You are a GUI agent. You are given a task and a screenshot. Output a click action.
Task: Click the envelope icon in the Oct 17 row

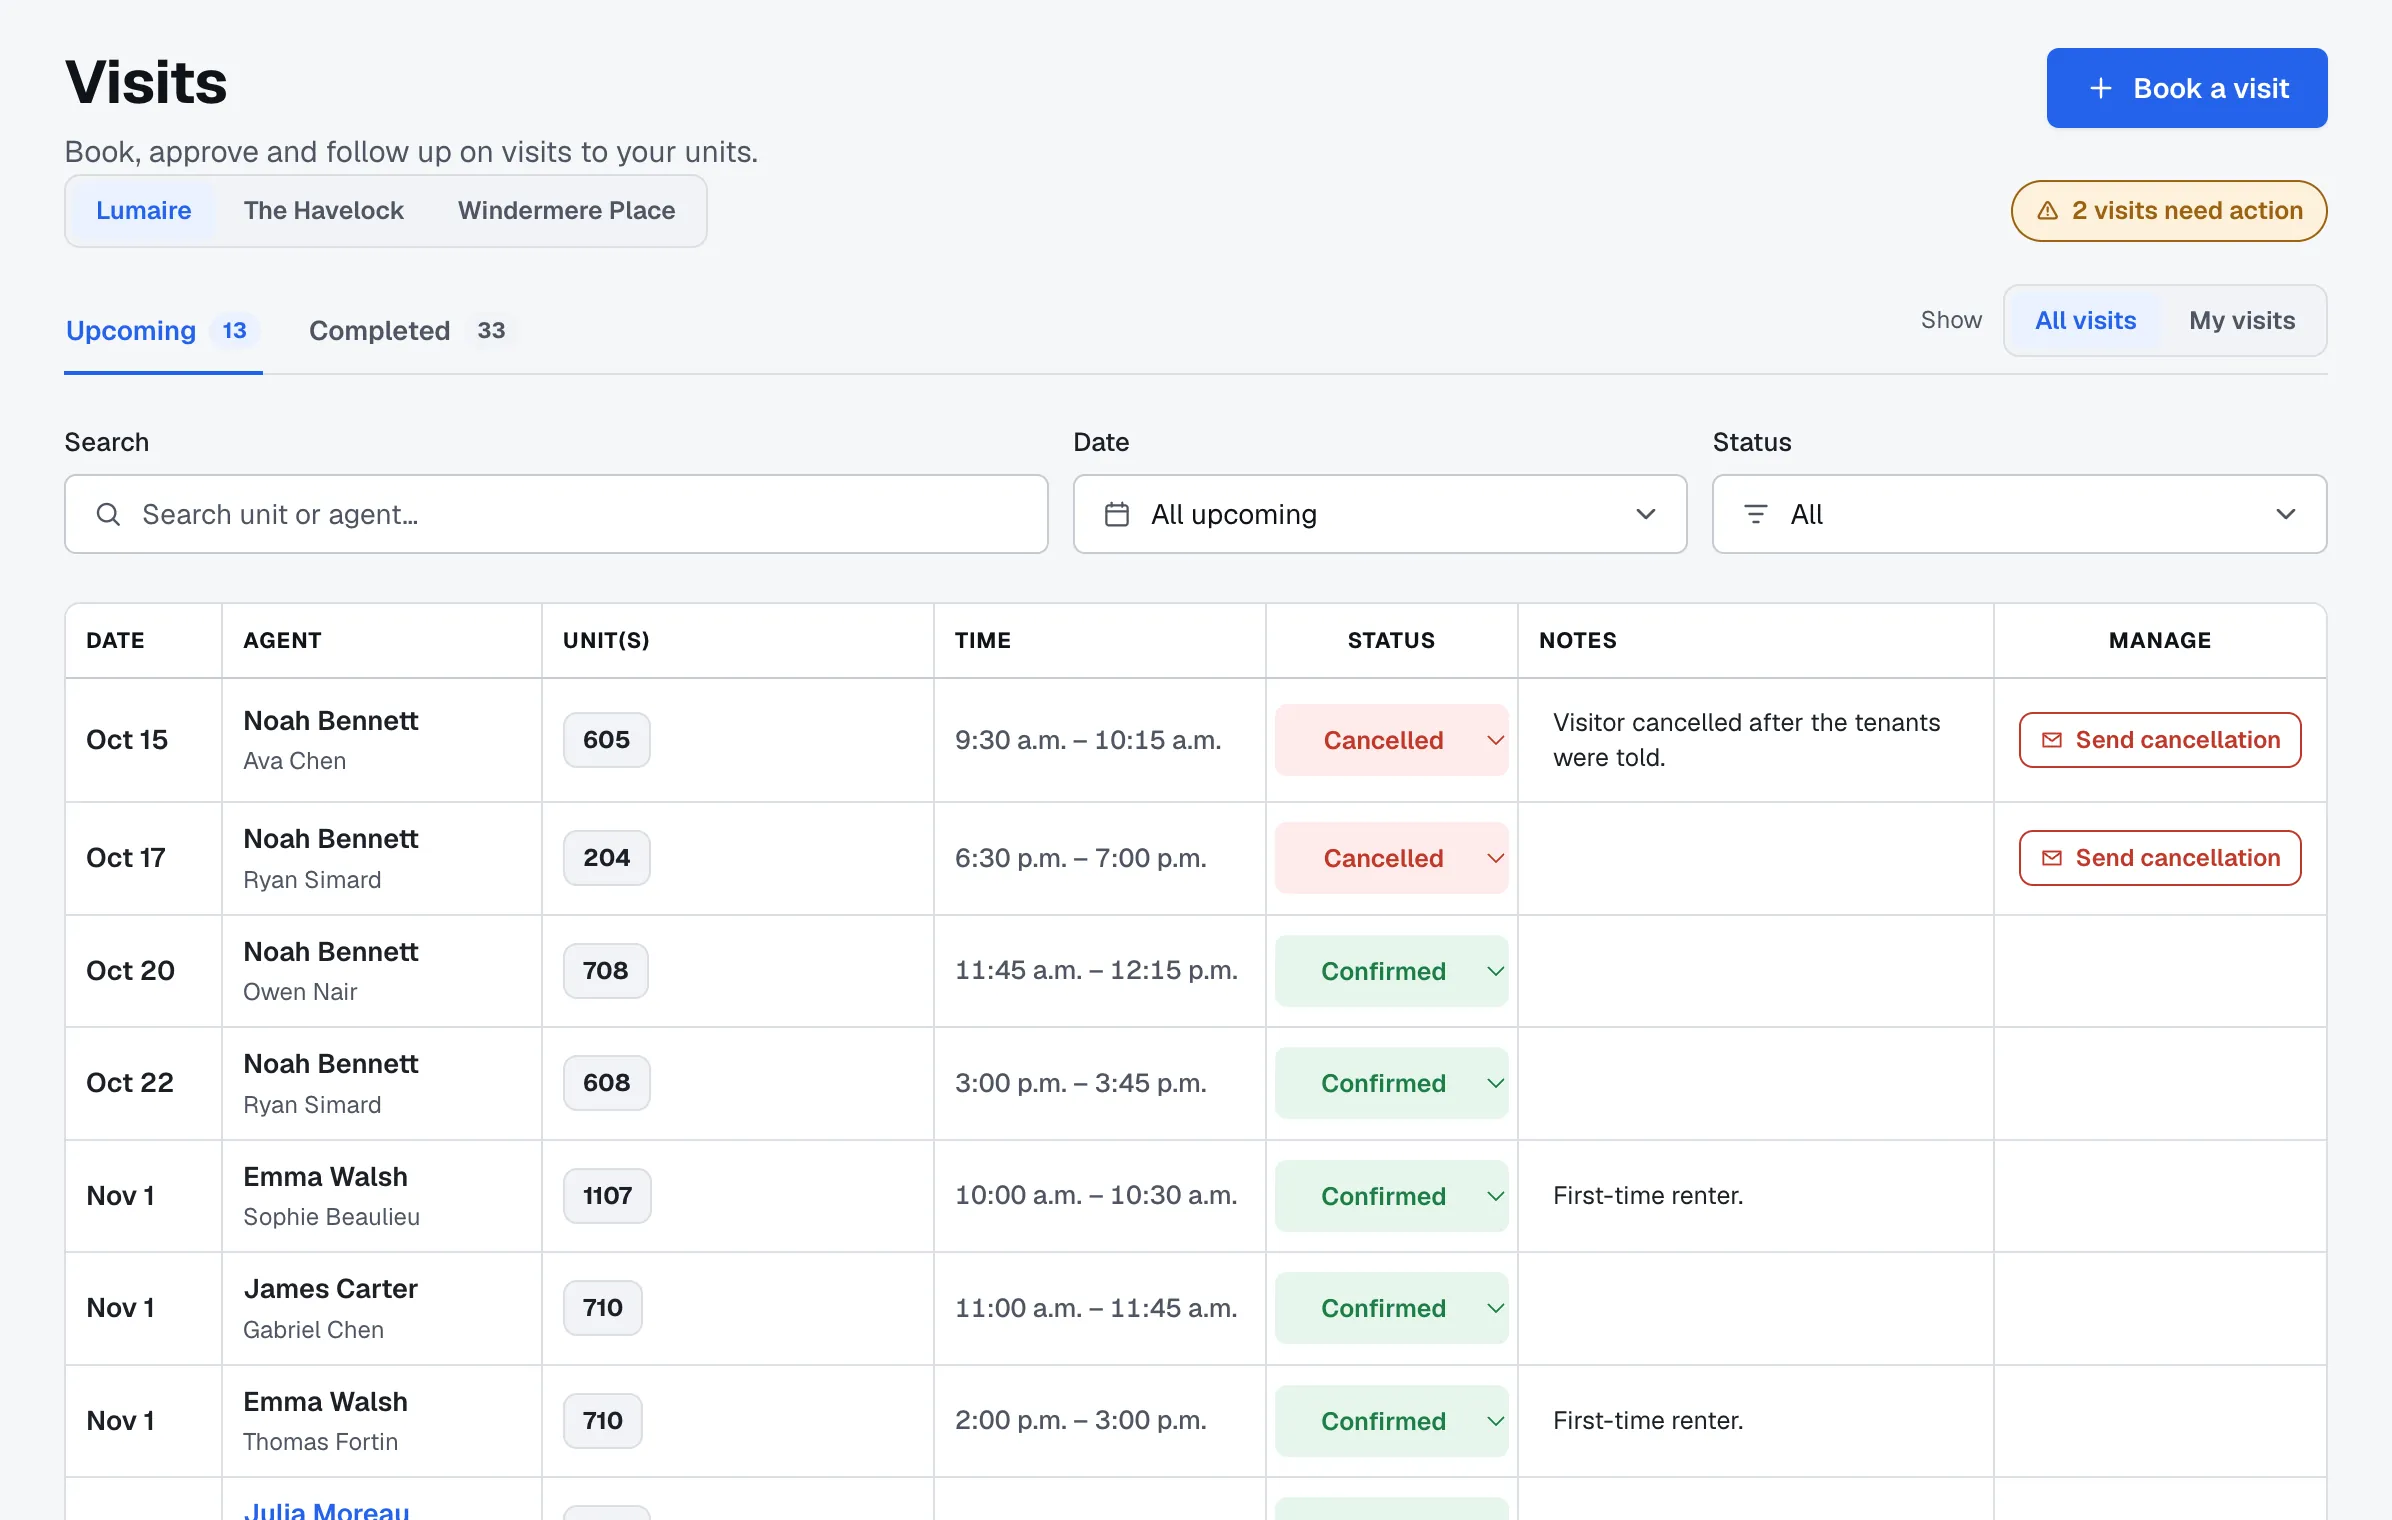pyautogui.click(x=2051, y=858)
